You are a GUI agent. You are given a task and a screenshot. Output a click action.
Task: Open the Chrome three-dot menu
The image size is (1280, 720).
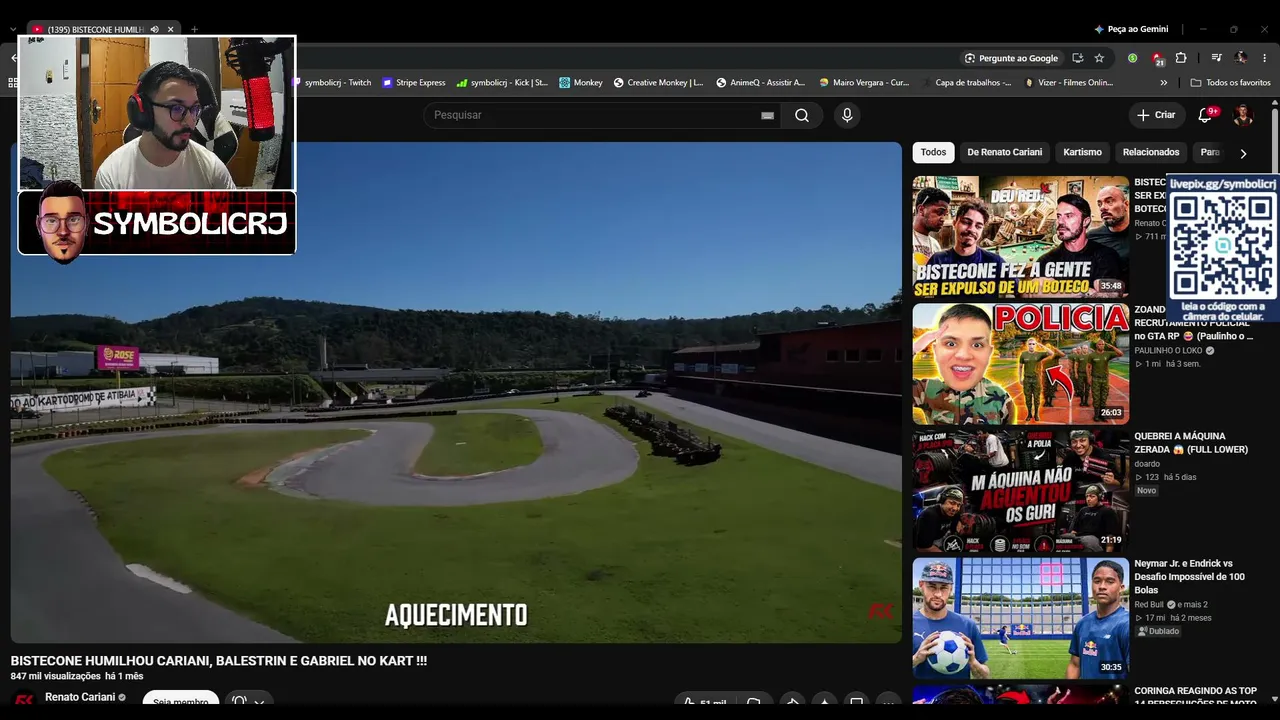(1266, 58)
